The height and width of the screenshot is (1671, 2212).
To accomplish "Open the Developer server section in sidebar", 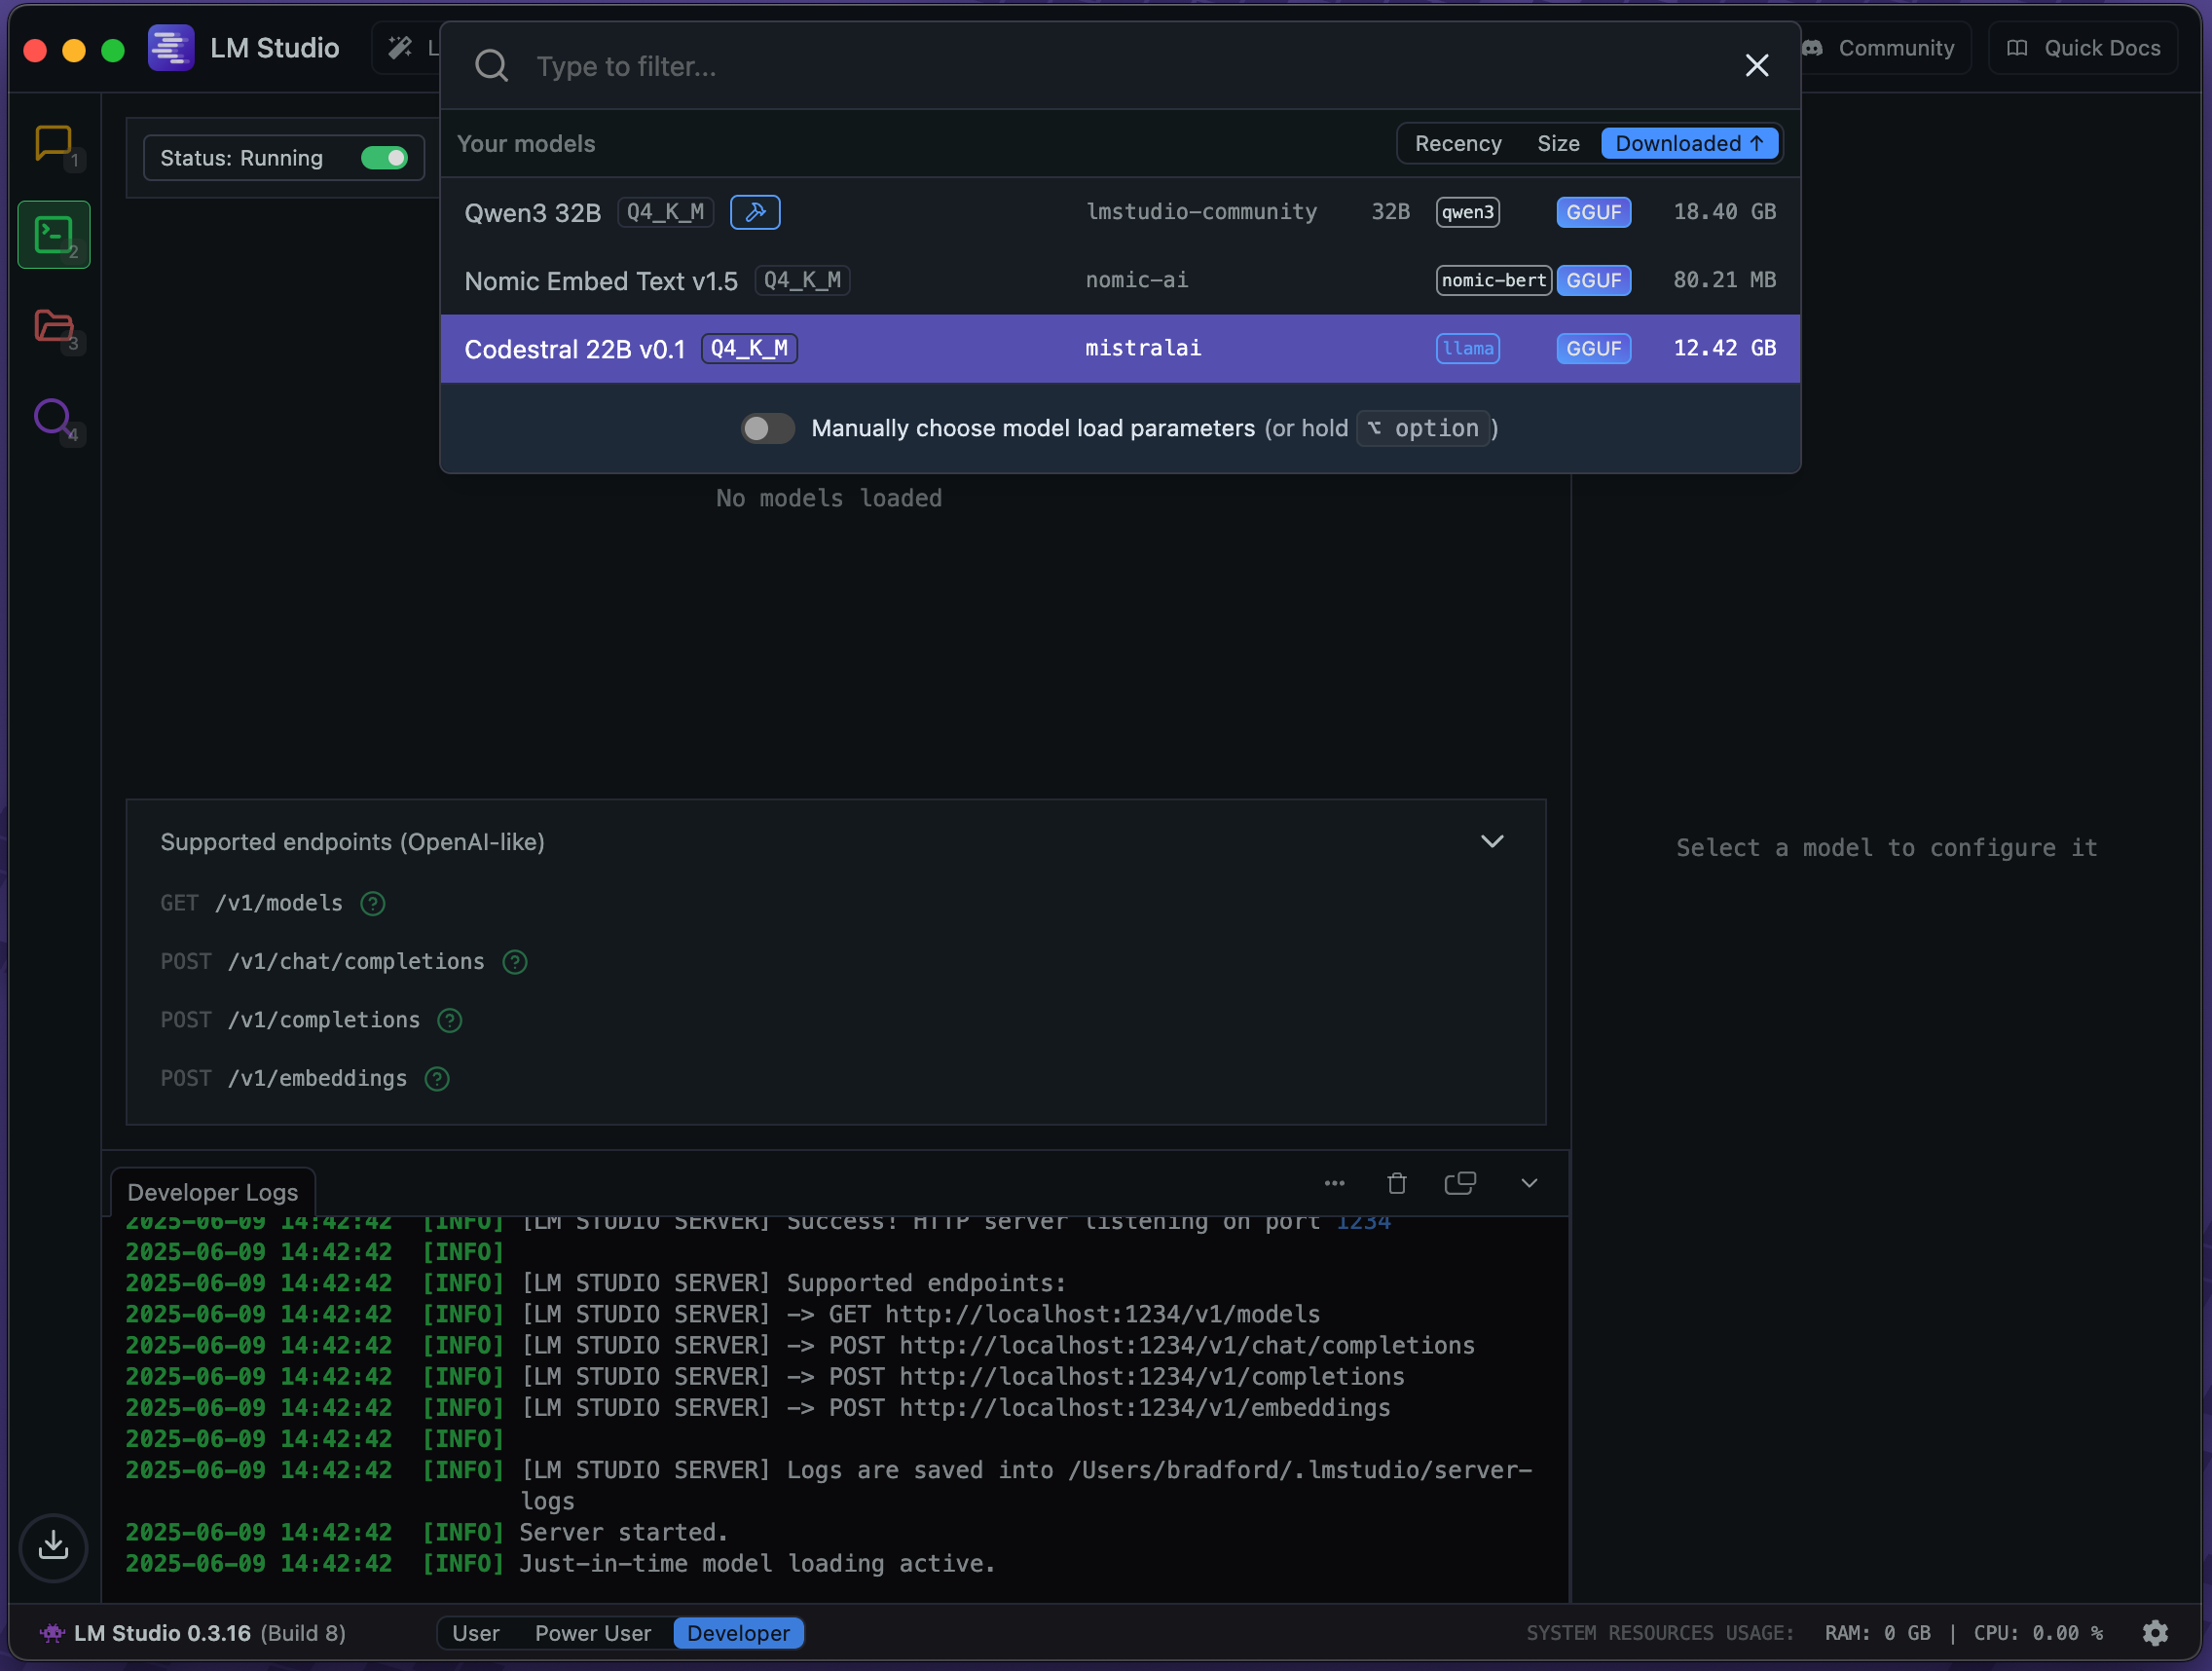I will [x=54, y=235].
